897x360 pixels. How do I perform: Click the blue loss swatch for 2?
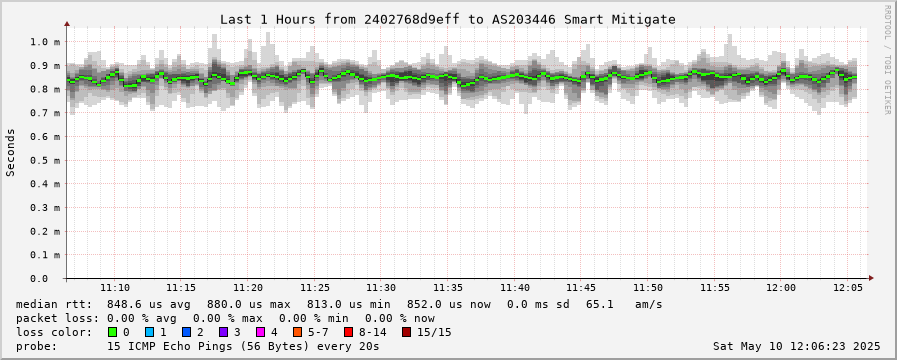point(186,332)
